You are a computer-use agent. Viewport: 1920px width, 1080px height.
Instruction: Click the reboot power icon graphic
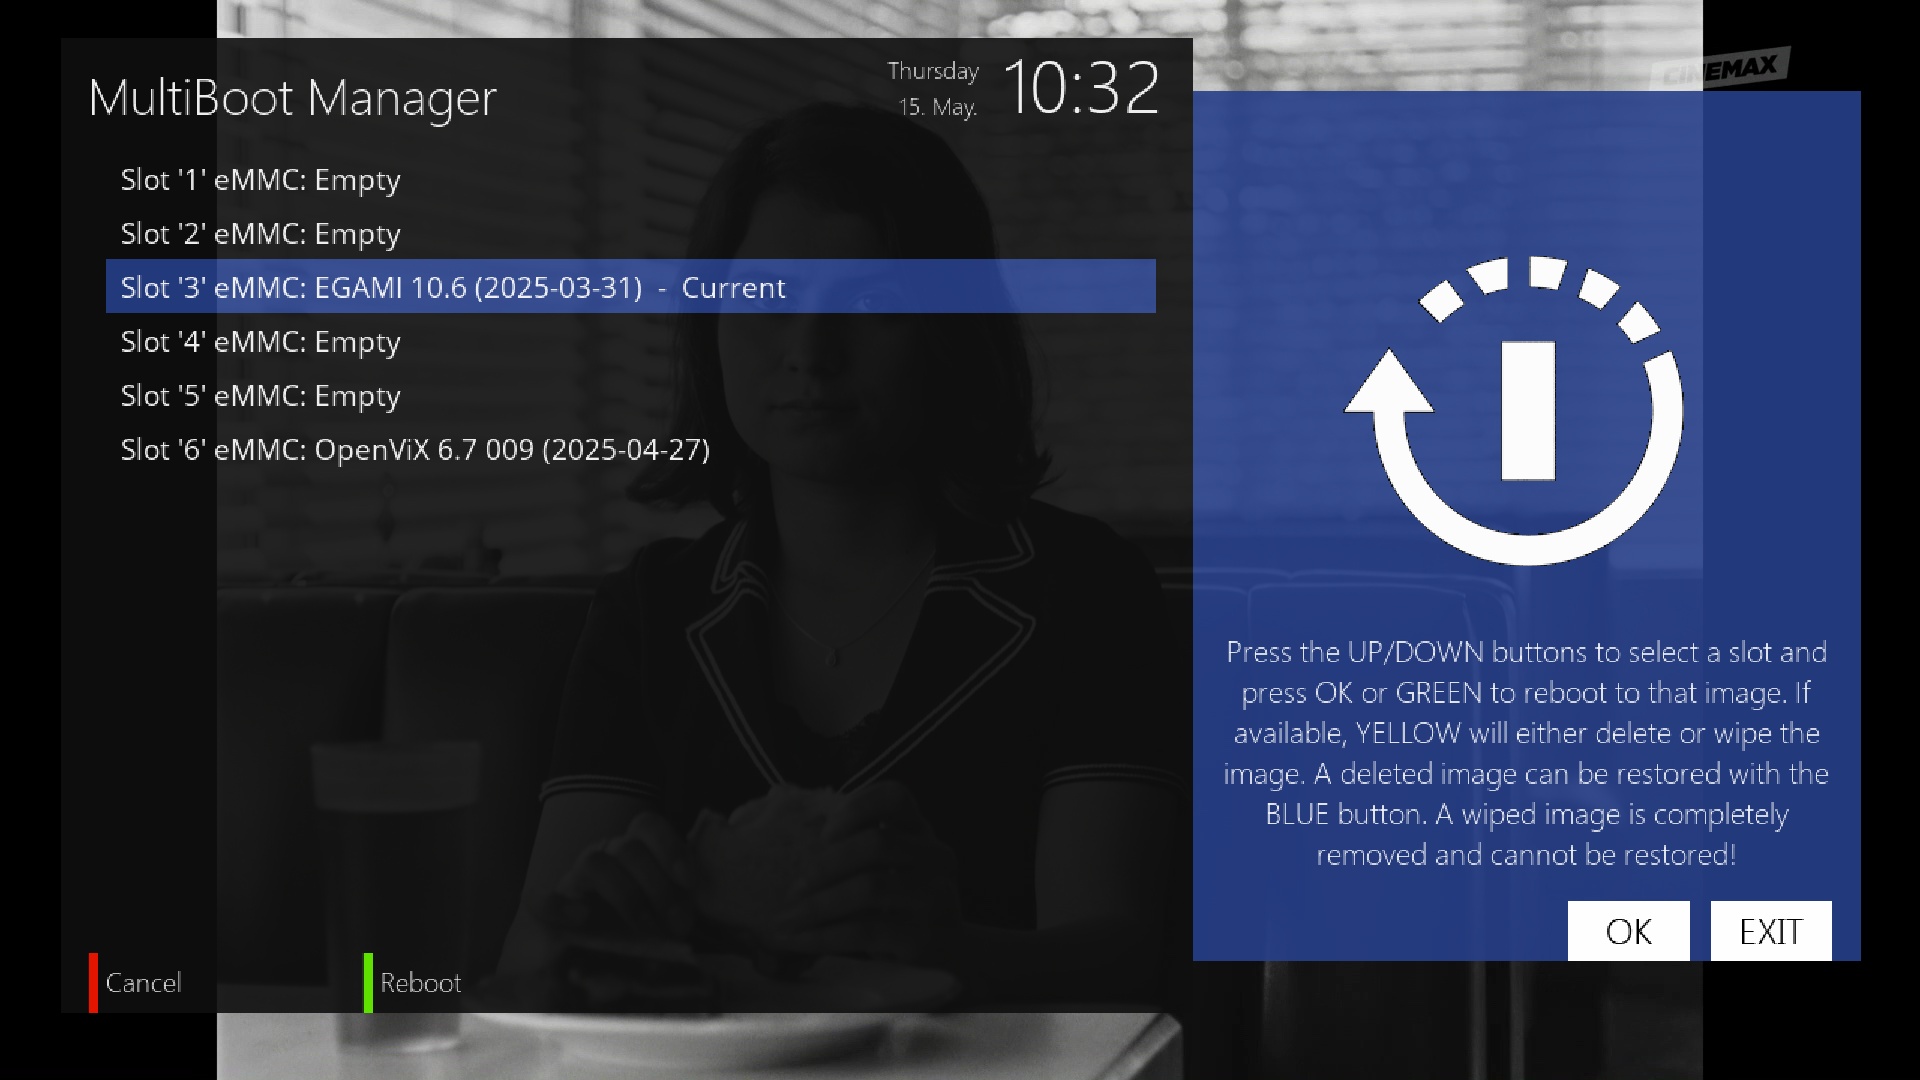[1520, 412]
